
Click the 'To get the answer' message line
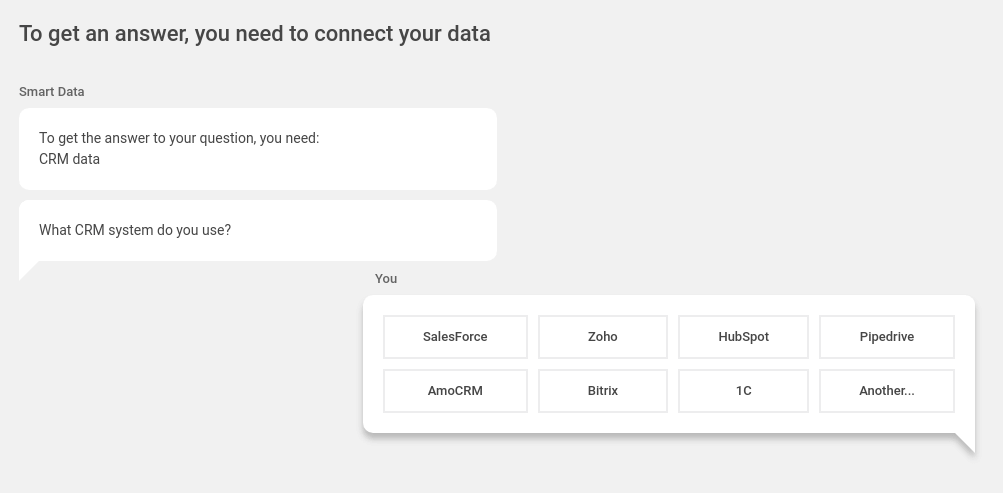click(x=179, y=138)
